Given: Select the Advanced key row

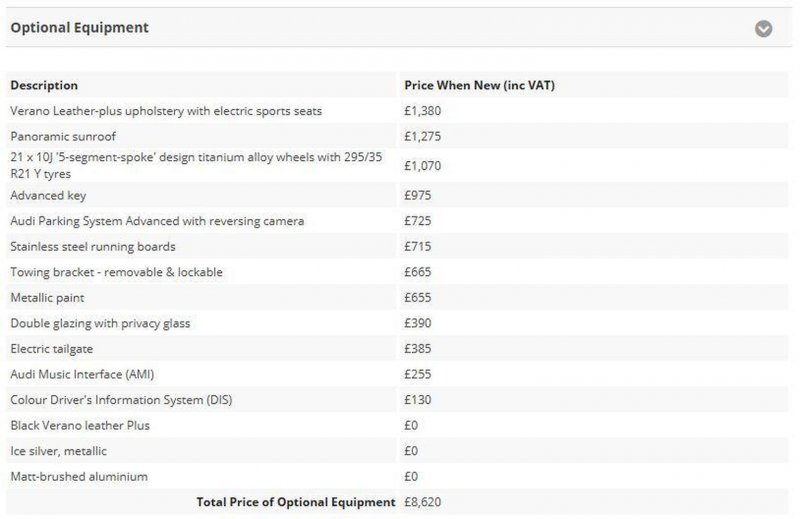Looking at the screenshot, I should (397, 195).
